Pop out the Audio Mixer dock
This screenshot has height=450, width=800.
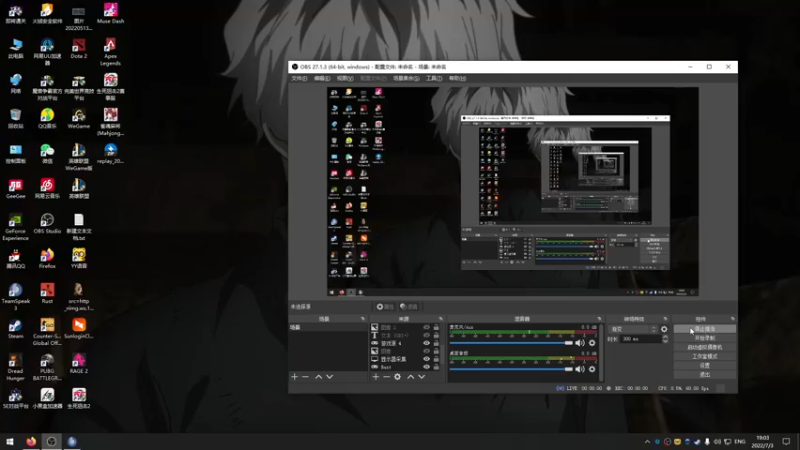[x=599, y=319]
